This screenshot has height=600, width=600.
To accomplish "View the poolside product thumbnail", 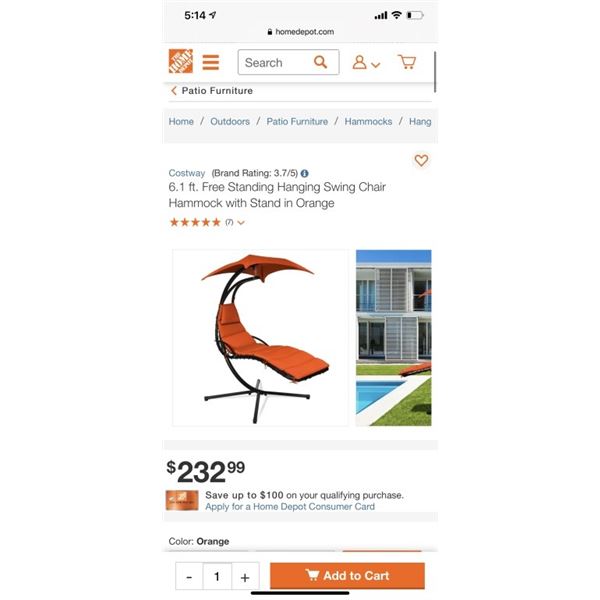I will (393, 338).
